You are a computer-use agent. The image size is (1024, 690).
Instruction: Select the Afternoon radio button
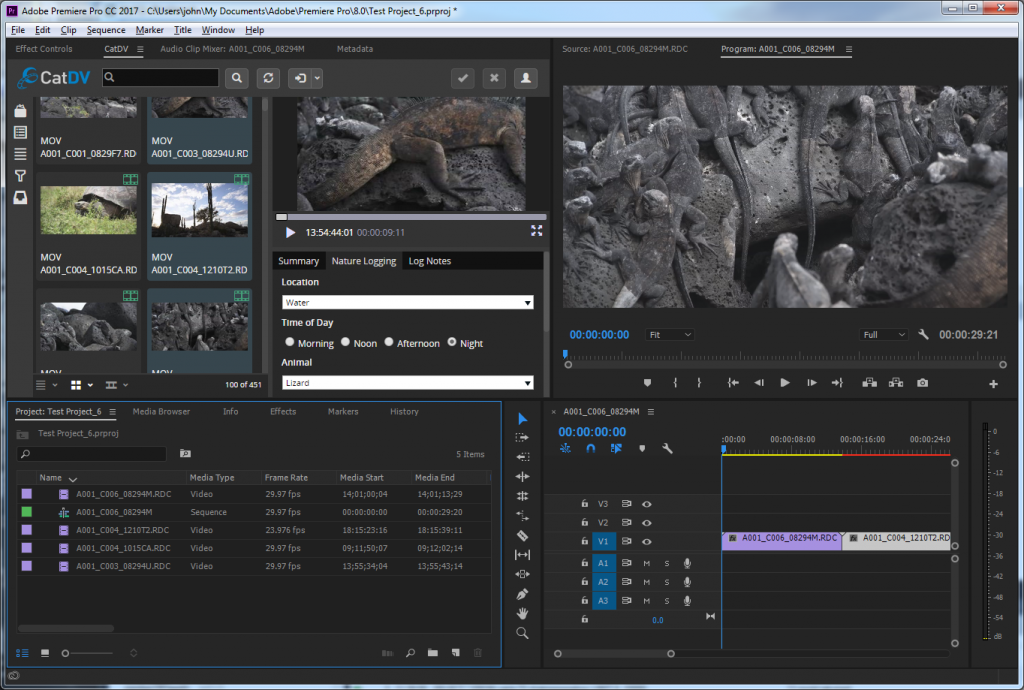(389, 342)
